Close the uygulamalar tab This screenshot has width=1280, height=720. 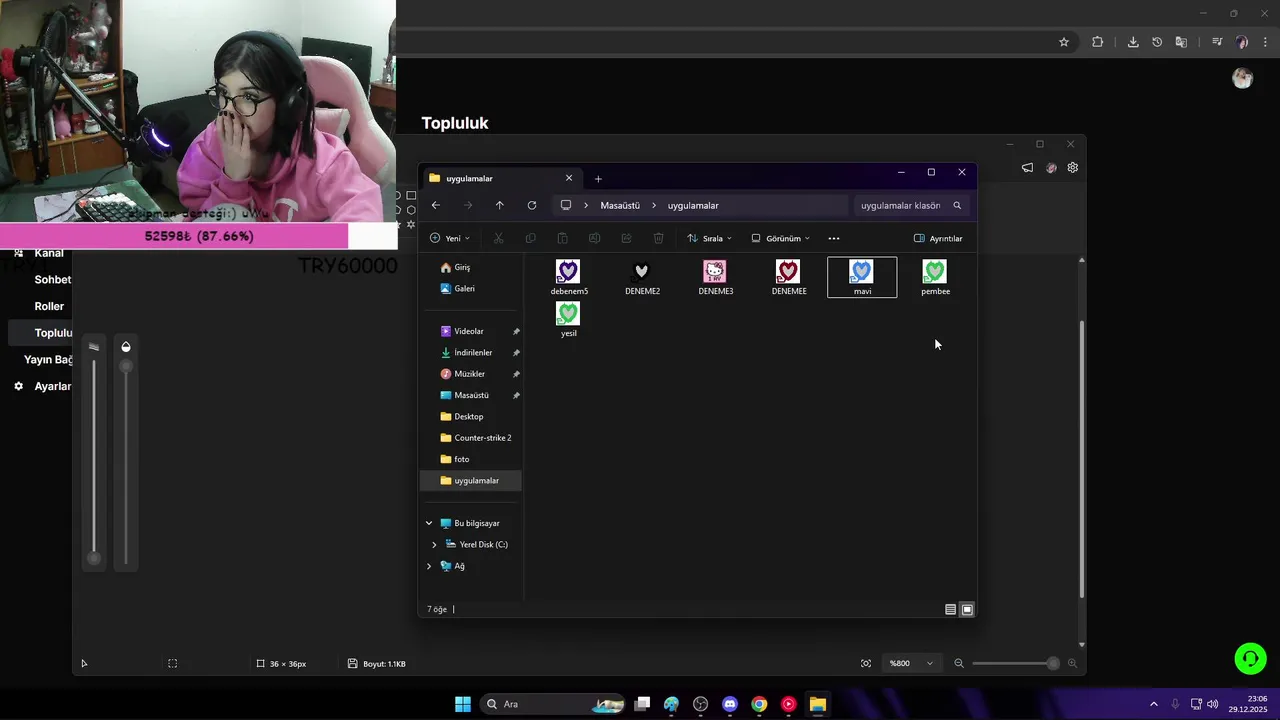569,178
